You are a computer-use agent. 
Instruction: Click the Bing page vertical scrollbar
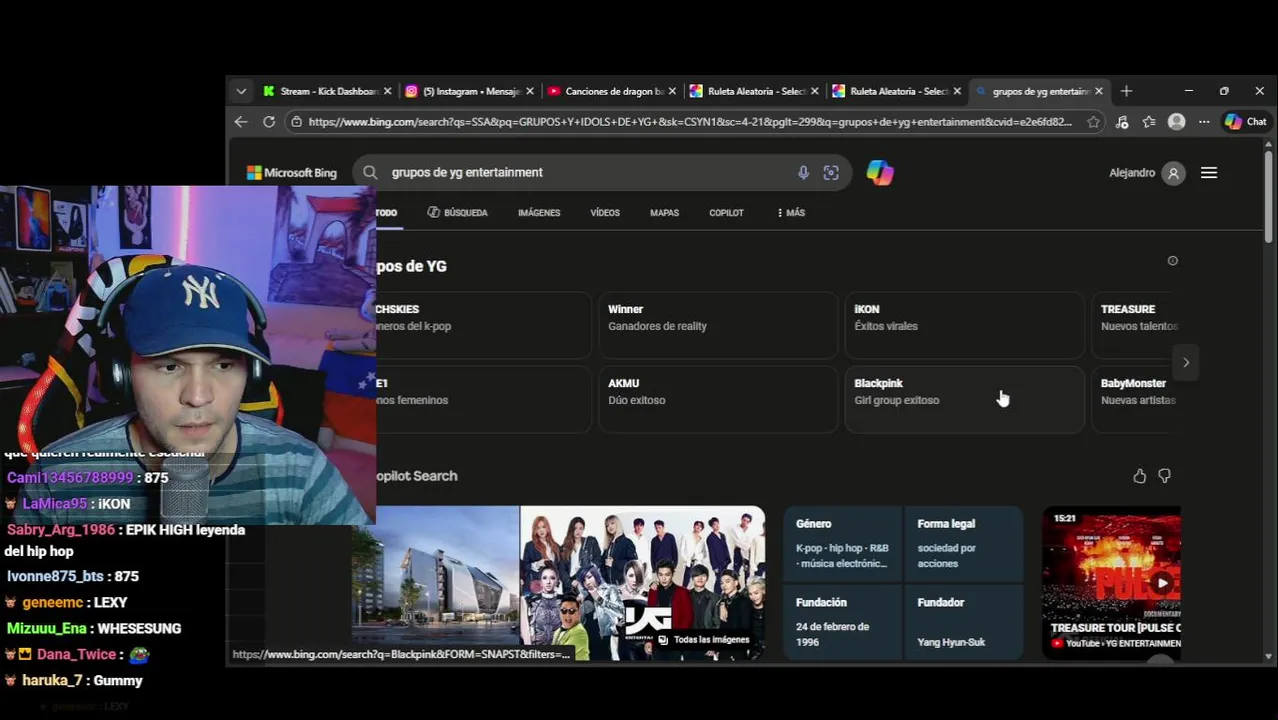1269,195
